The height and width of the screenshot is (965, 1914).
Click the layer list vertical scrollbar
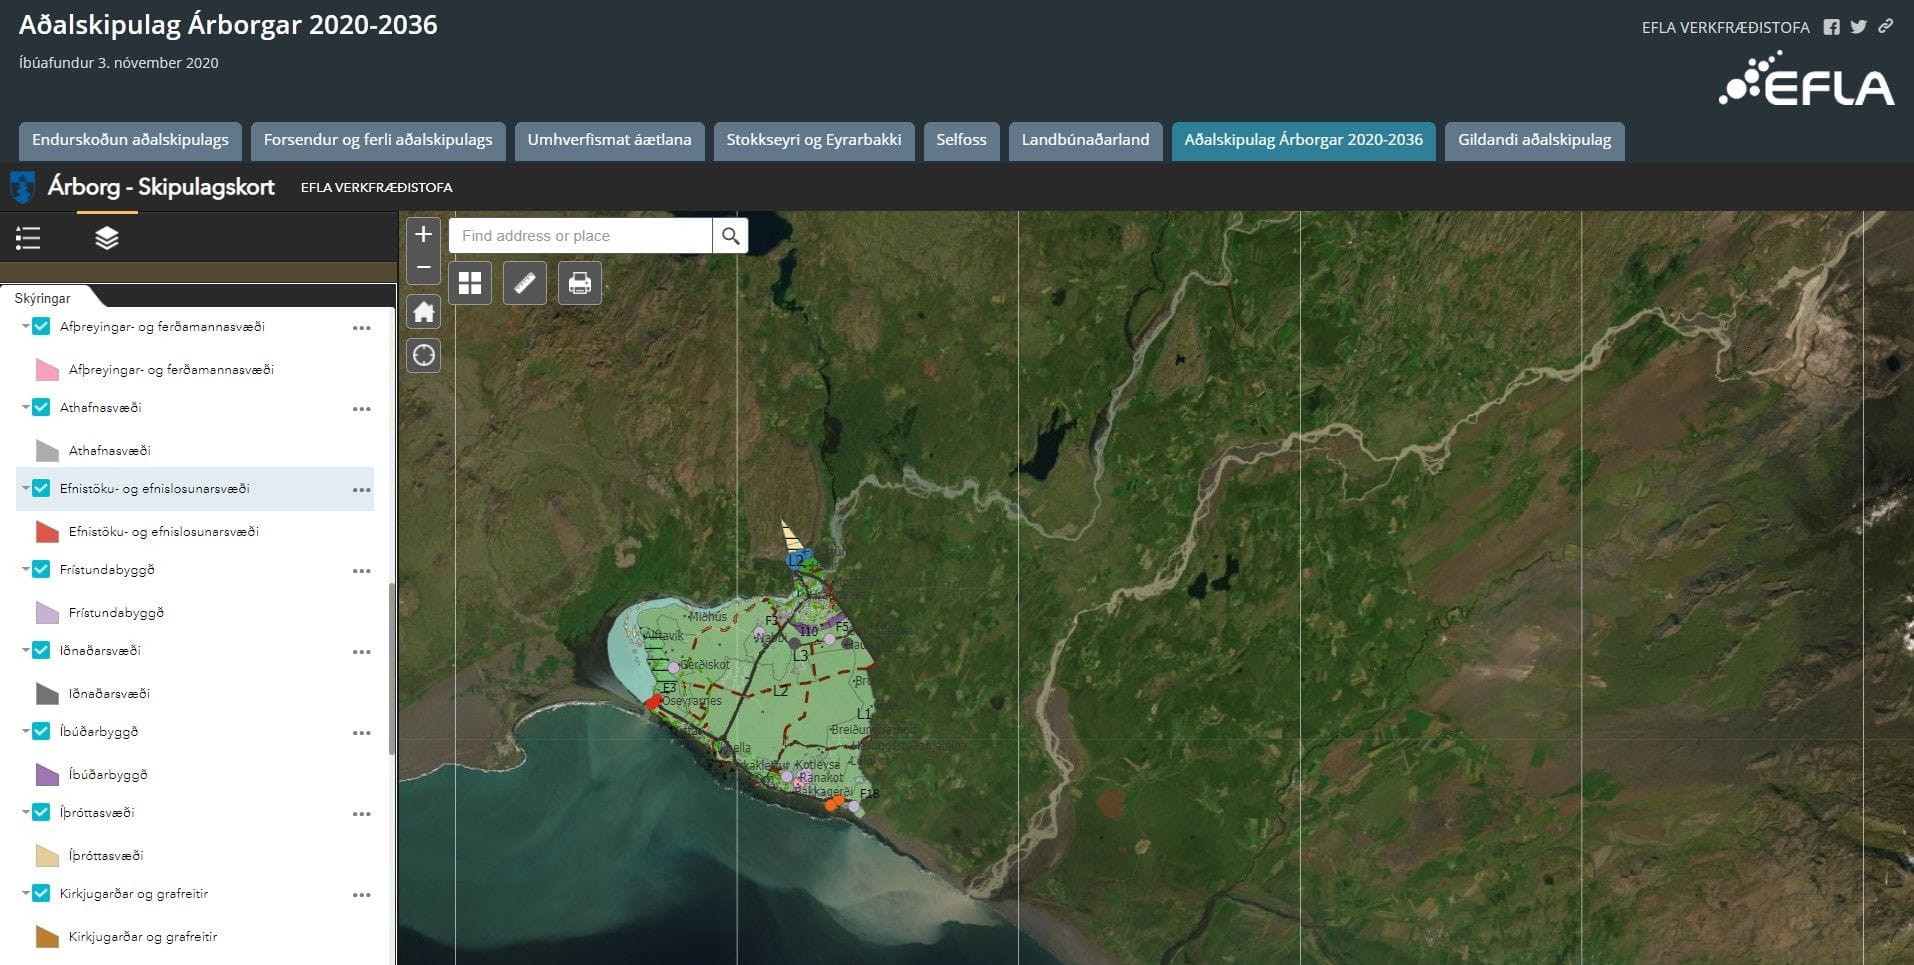click(x=392, y=667)
